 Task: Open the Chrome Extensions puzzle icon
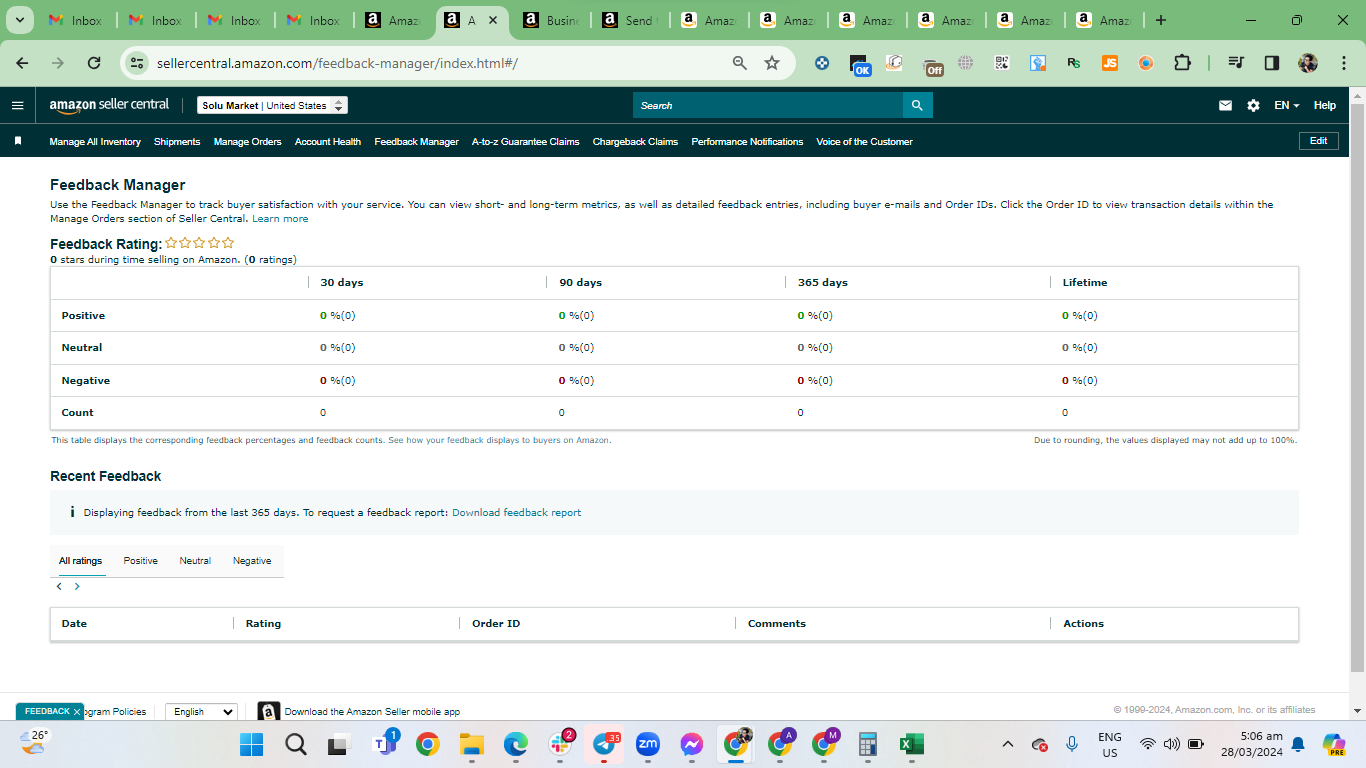click(x=1182, y=63)
